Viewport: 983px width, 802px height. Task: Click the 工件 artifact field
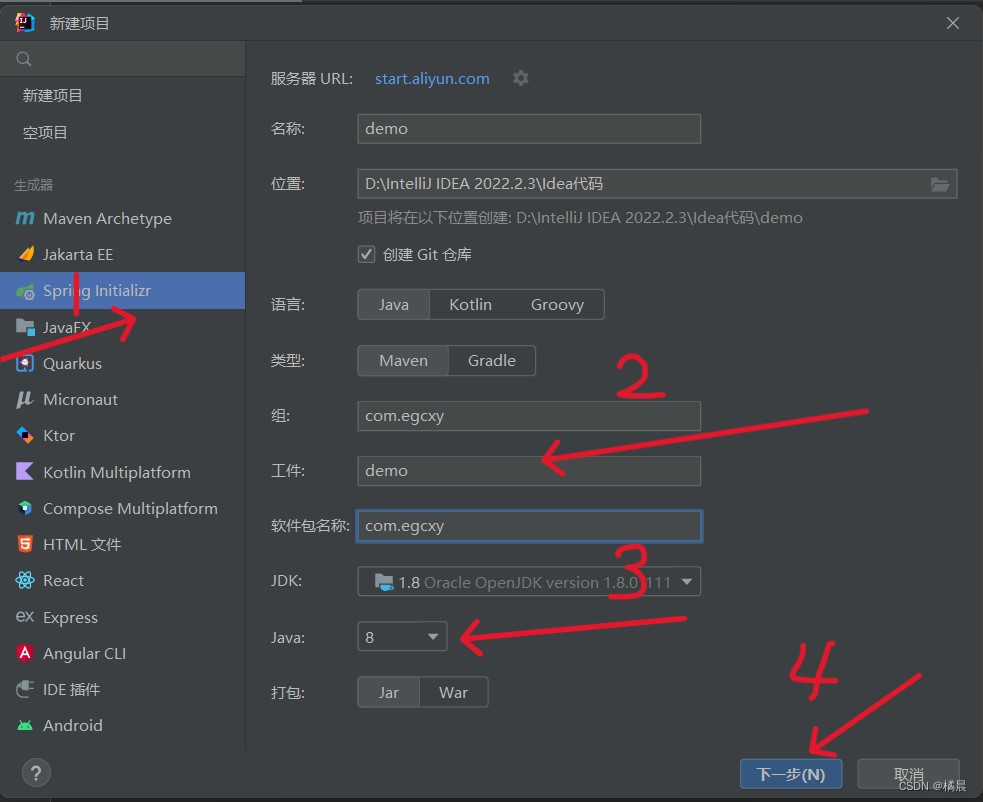click(x=528, y=470)
